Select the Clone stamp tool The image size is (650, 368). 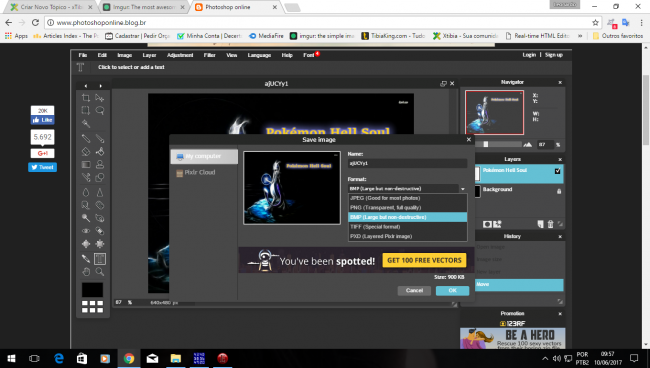point(100,165)
